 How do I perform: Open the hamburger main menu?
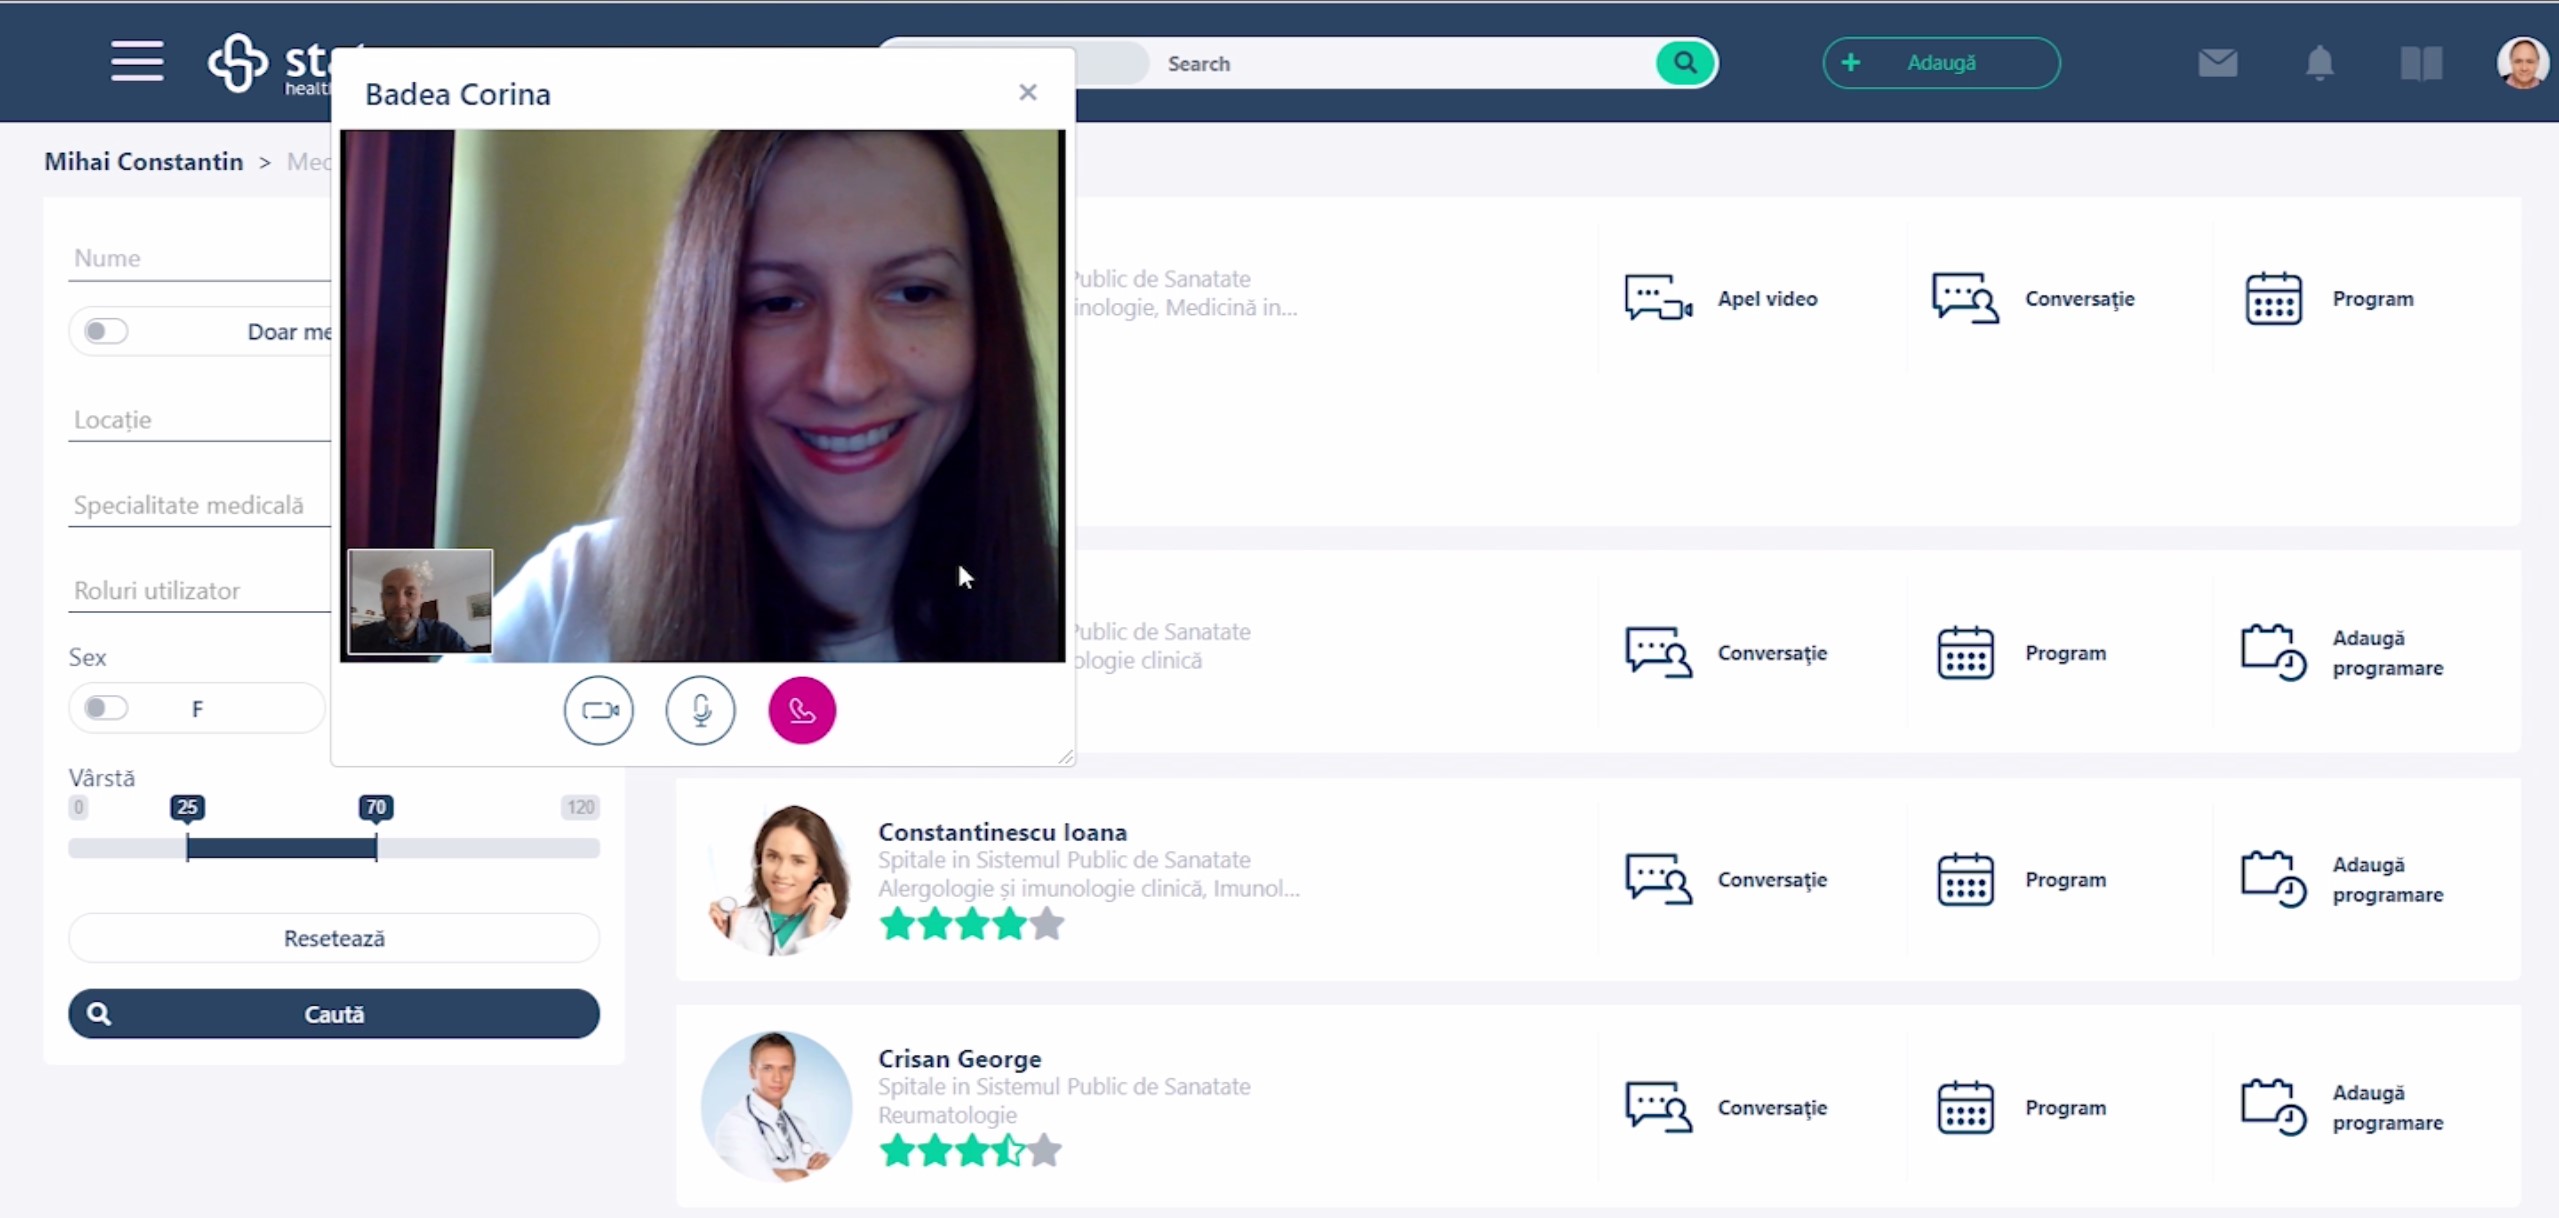[x=137, y=62]
